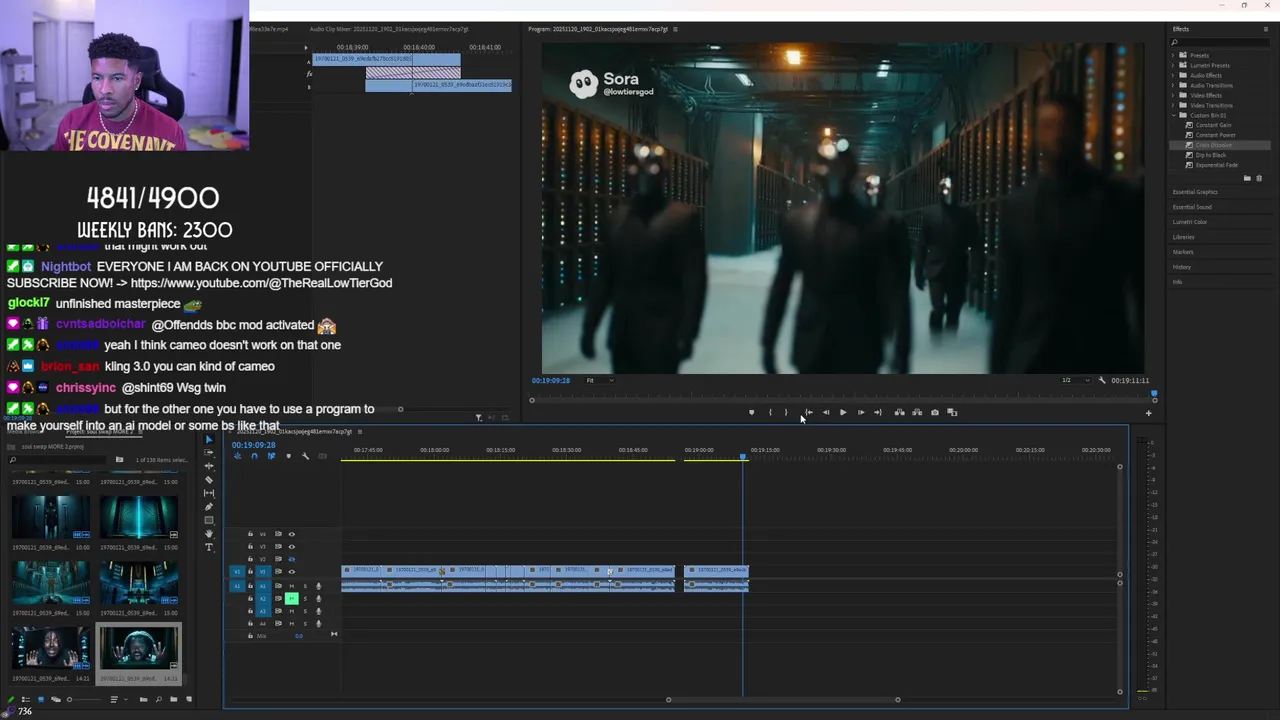Expand Video Effects folder

[x=1173, y=95]
